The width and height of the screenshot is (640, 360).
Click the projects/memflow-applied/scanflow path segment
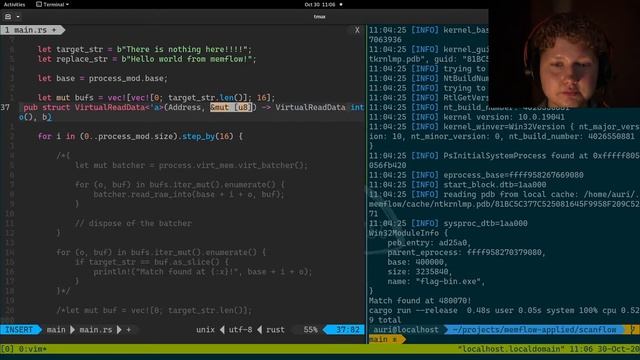tap(535, 329)
